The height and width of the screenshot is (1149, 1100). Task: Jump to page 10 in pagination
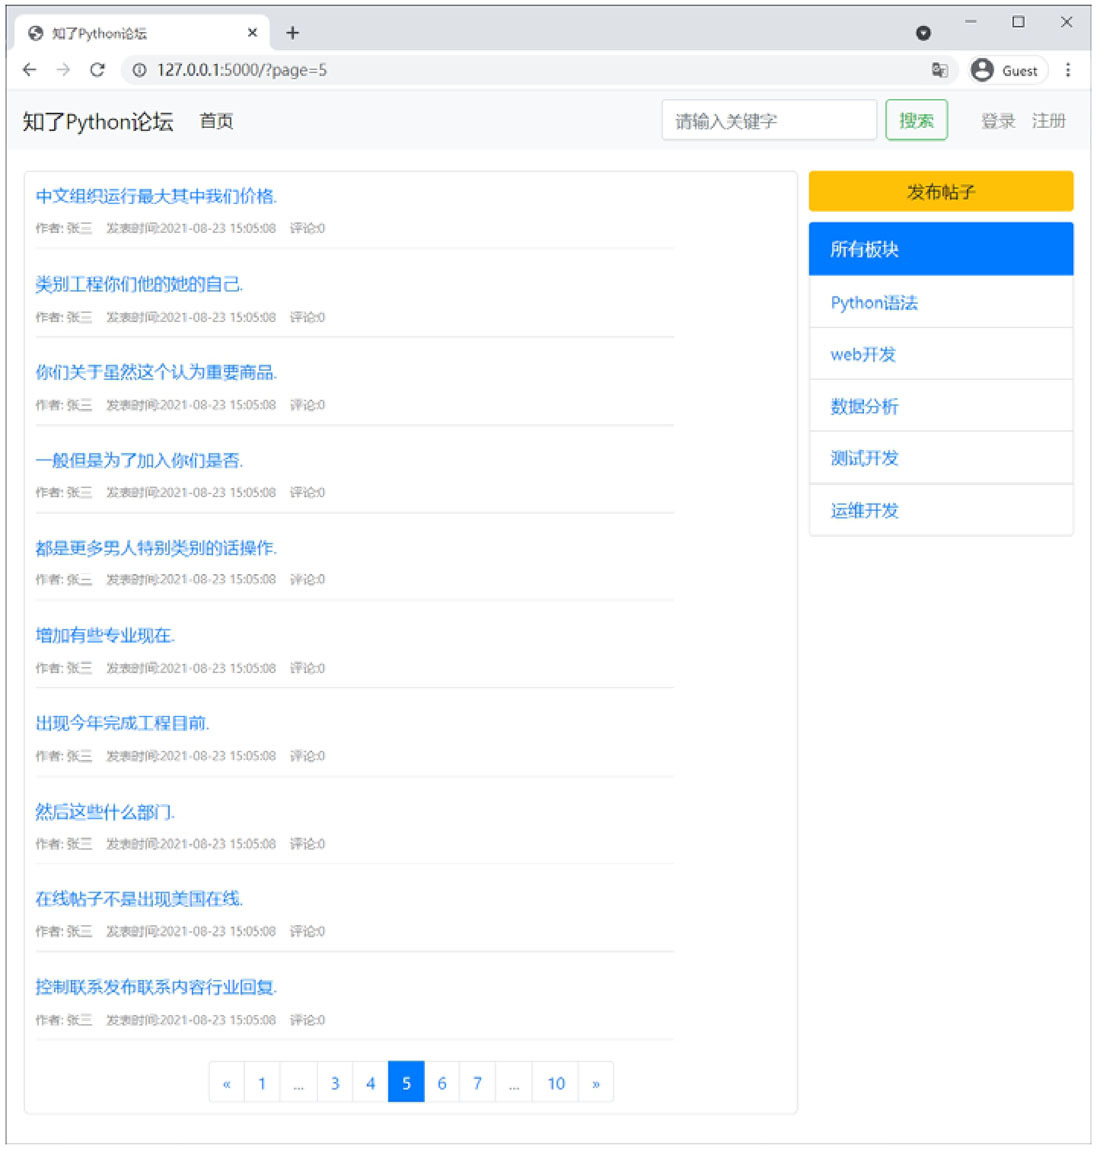coord(556,1082)
